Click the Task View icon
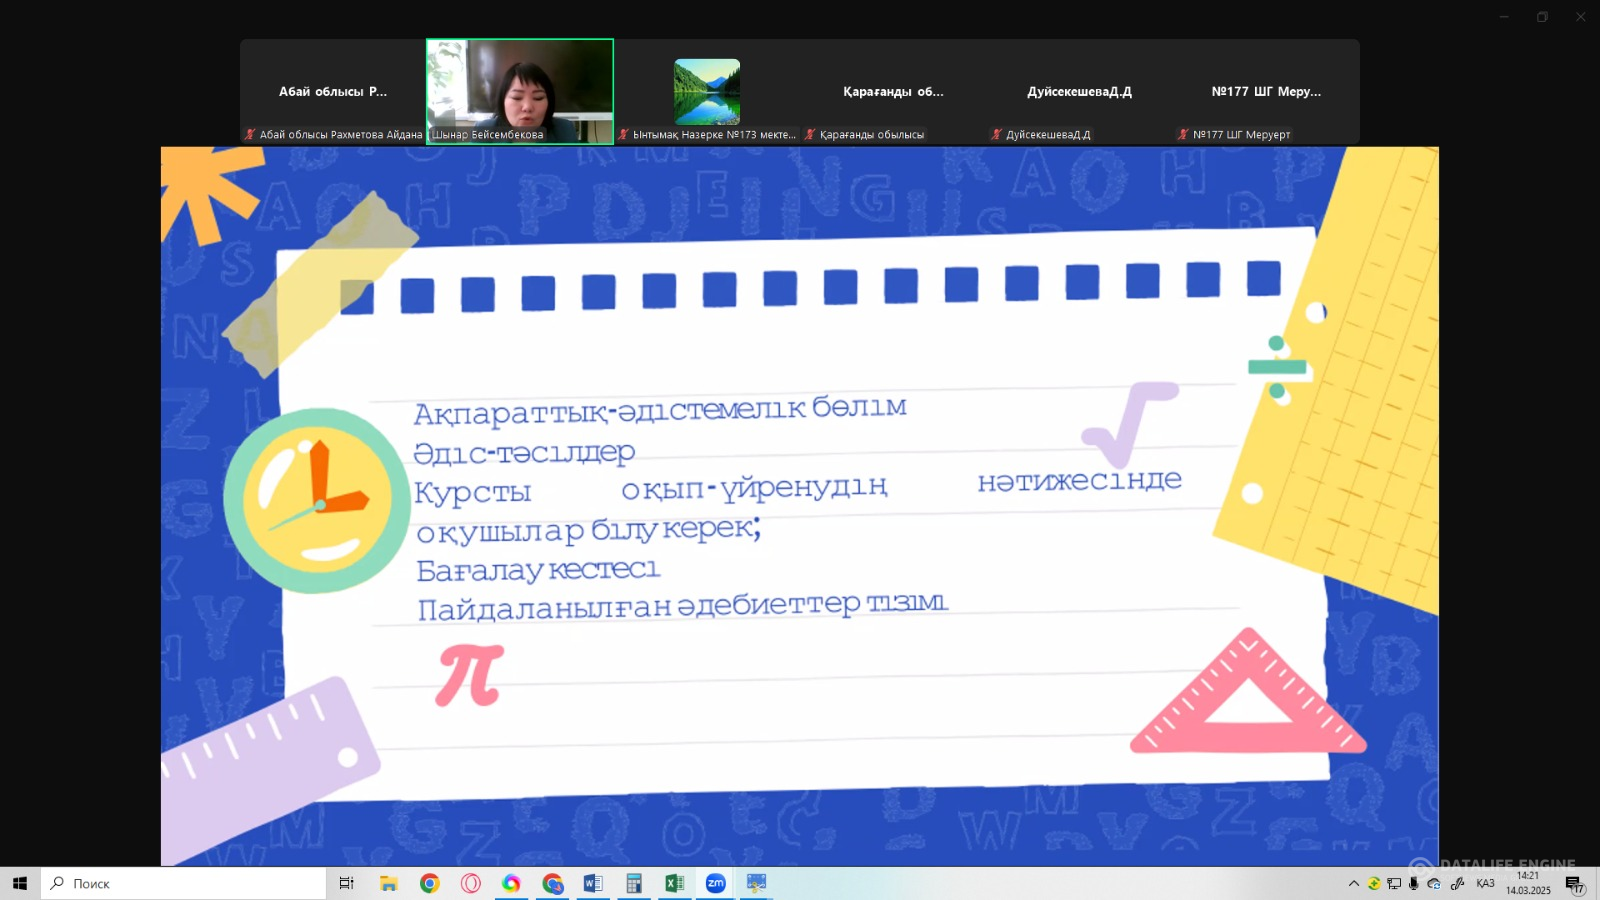 (346, 883)
